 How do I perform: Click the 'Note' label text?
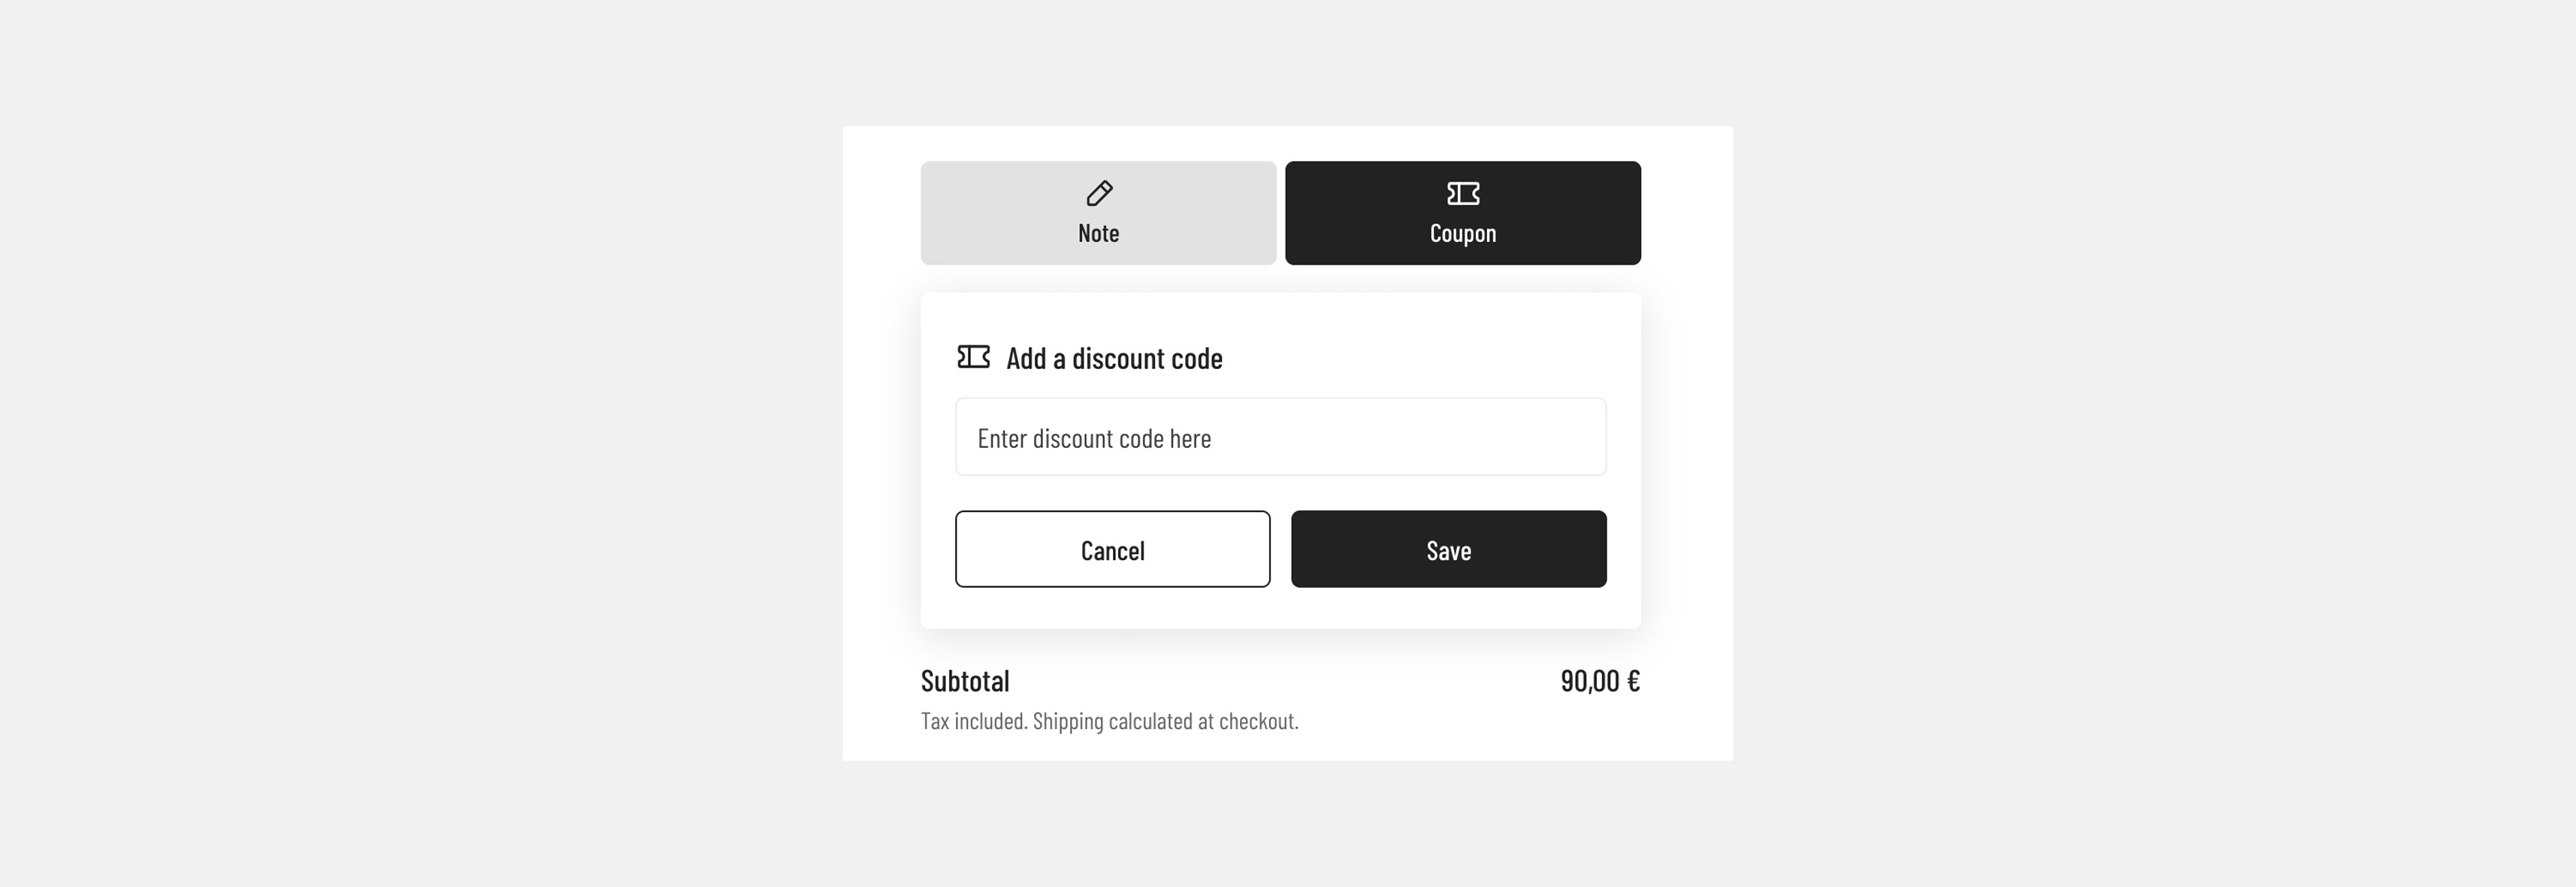coord(1098,233)
